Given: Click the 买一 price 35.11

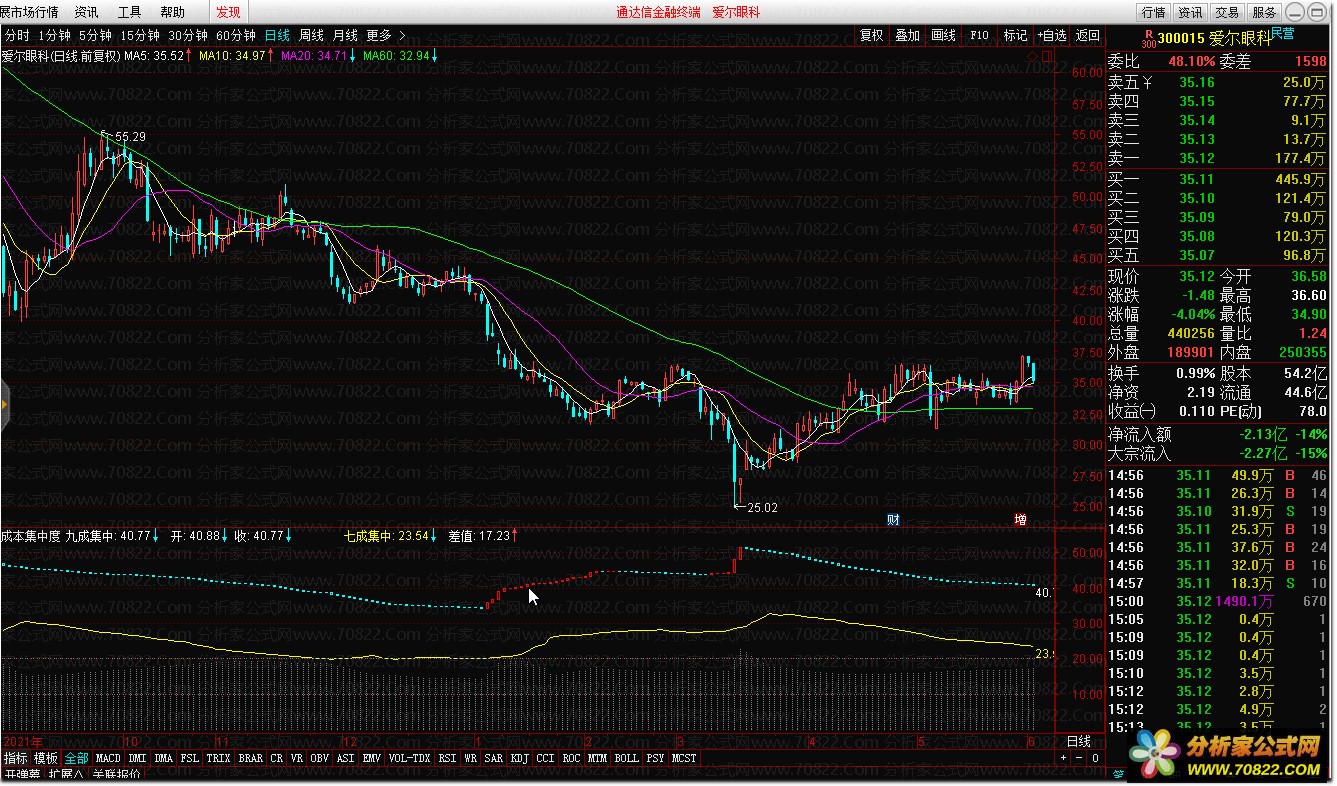Looking at the screenshot, I should pos(1197,179).
